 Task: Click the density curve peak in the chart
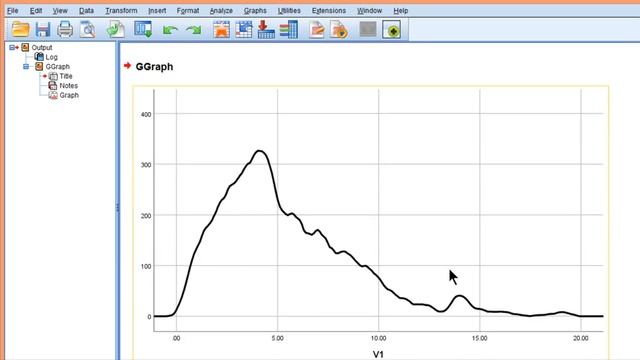[x=259, y=151]
